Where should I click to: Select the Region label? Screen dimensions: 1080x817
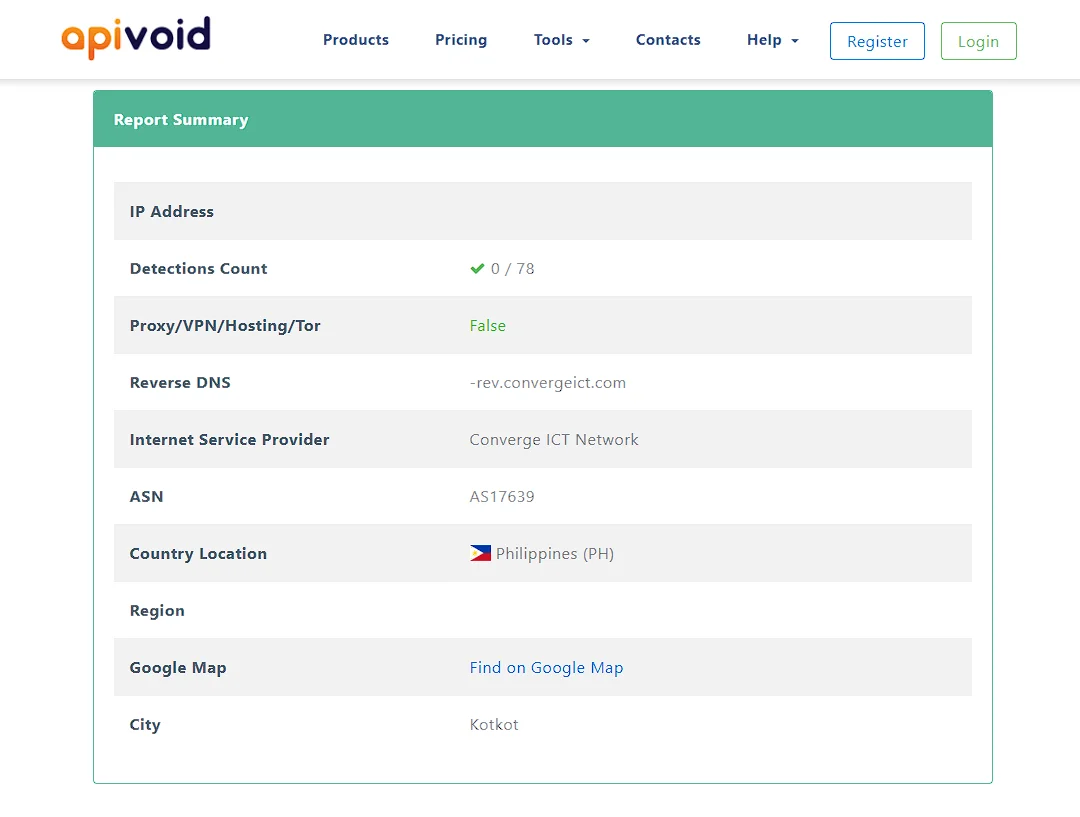click(x=157, y=611)
